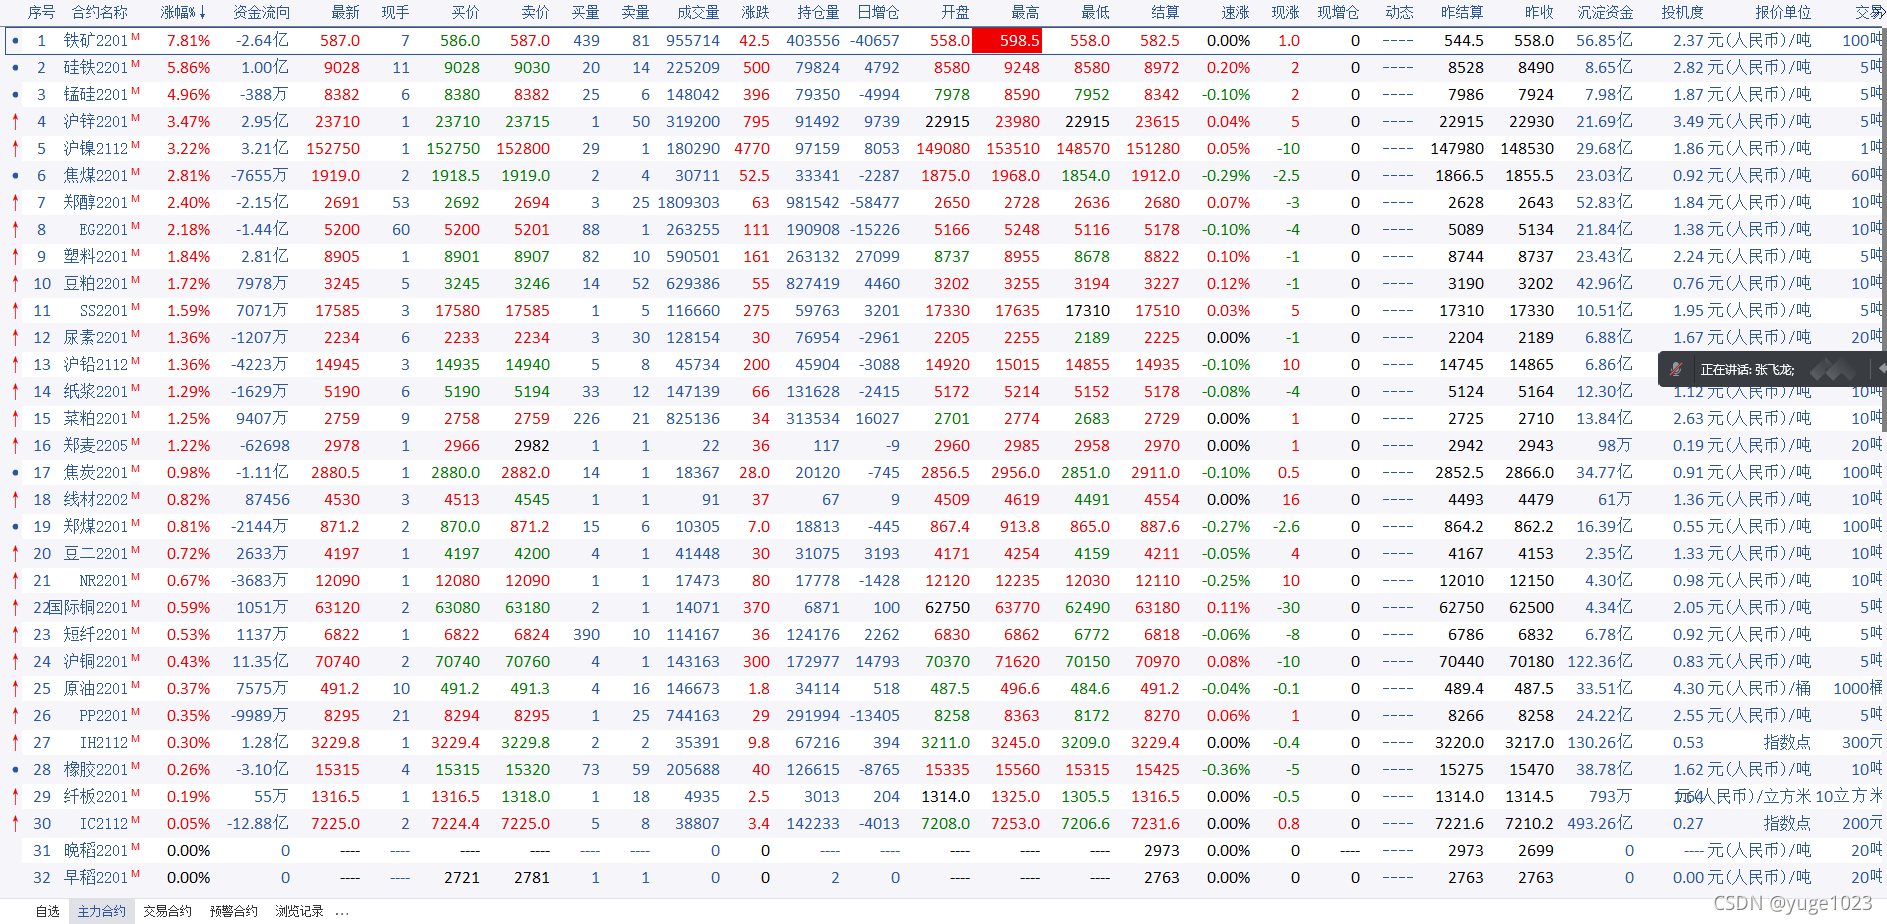This screenshot has height=924, width=1887.
Task: Click the 最新 column header
Action: coord(345,12)
